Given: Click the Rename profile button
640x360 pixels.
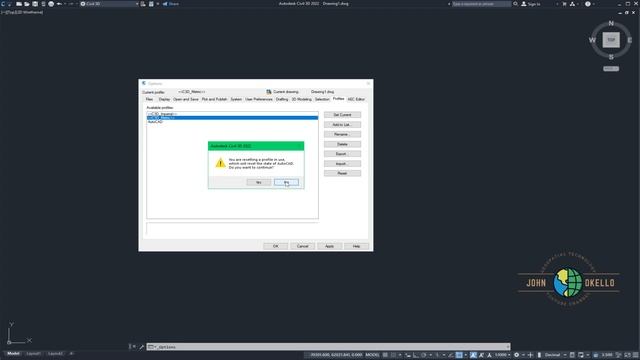Looking at the screenshot, I should pyautogui.click(x=342, y=134).
